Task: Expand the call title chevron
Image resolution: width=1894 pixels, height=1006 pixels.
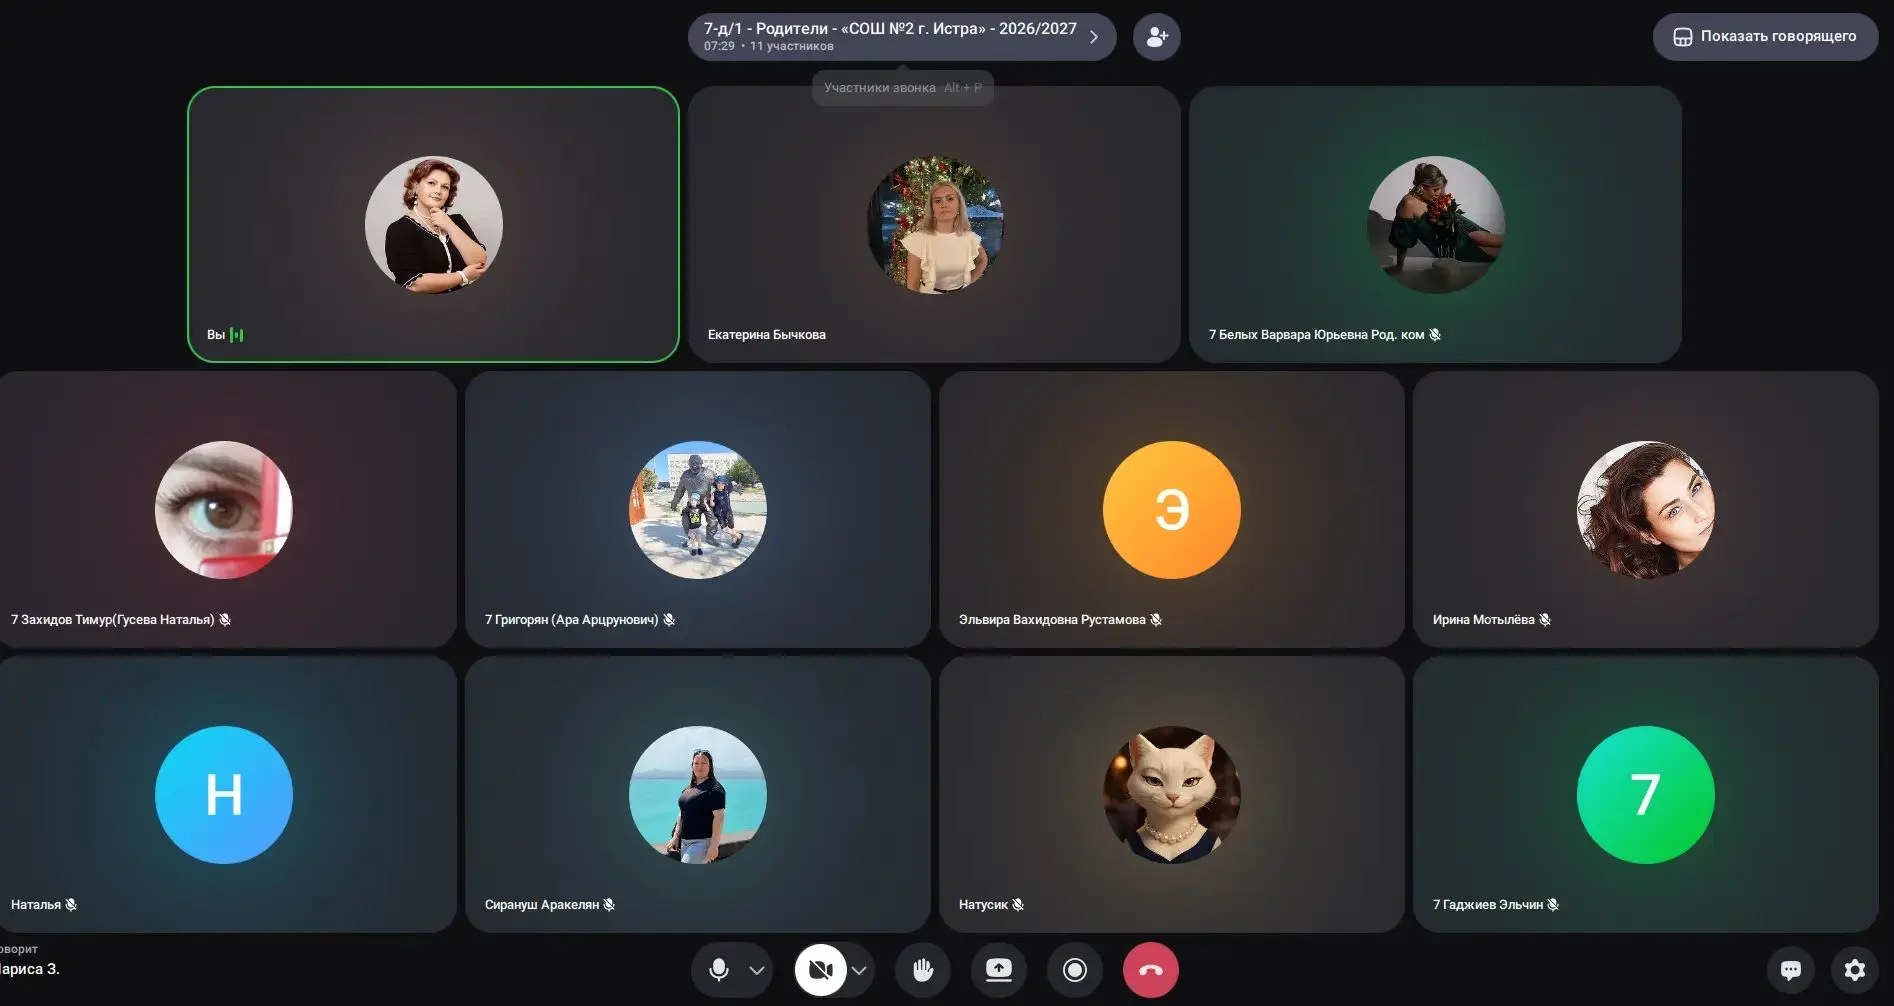Action: point(1094,37)
